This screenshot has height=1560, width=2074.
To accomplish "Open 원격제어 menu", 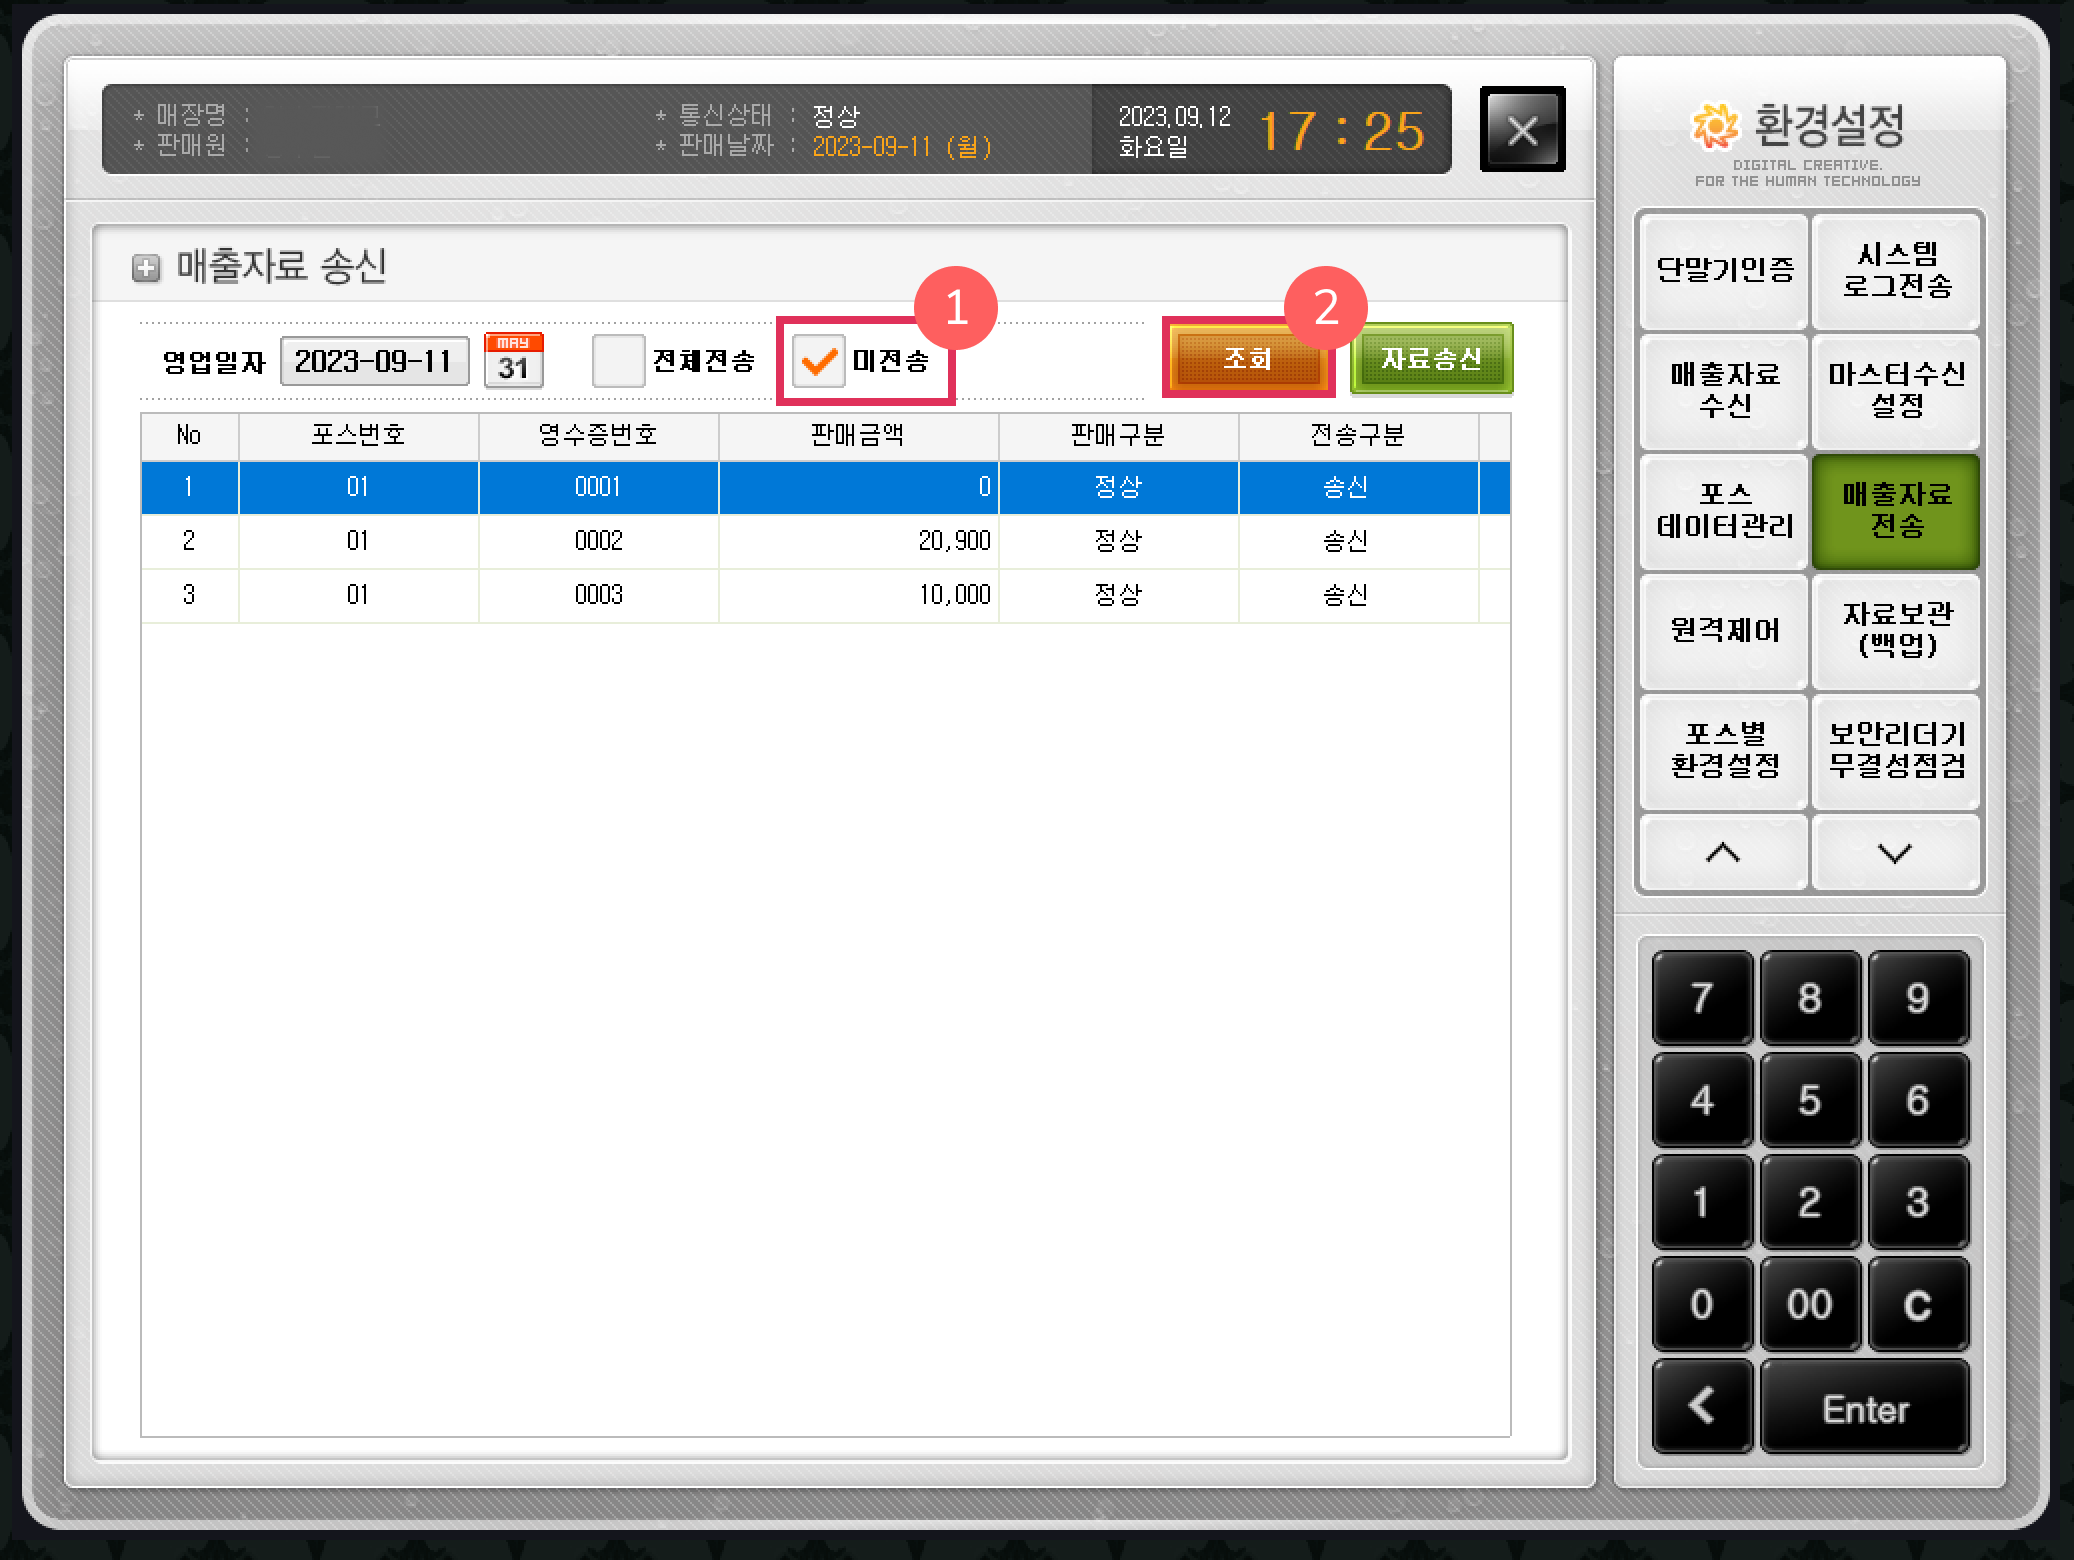I will [x=1724, y=630].
